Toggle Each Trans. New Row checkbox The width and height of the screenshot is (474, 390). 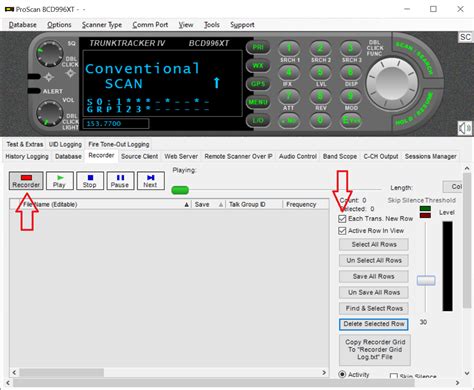[342, 219]
